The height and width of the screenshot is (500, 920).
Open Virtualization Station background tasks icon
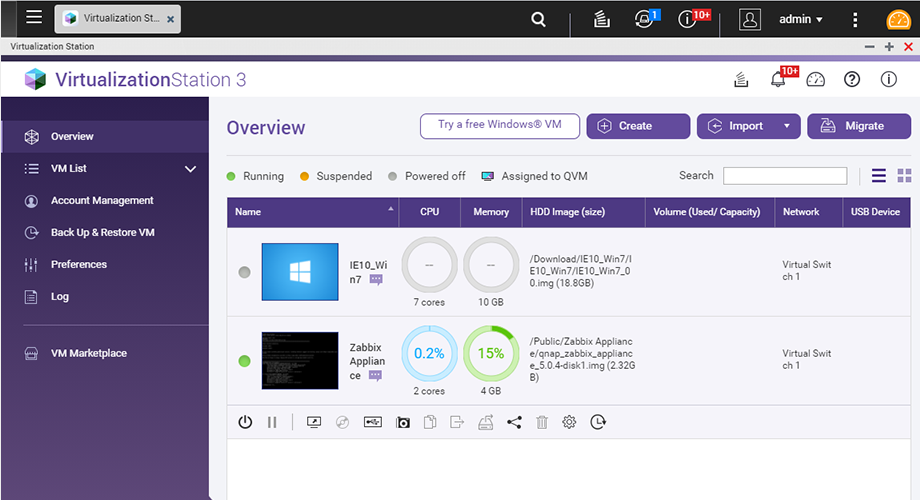(741, 79)
